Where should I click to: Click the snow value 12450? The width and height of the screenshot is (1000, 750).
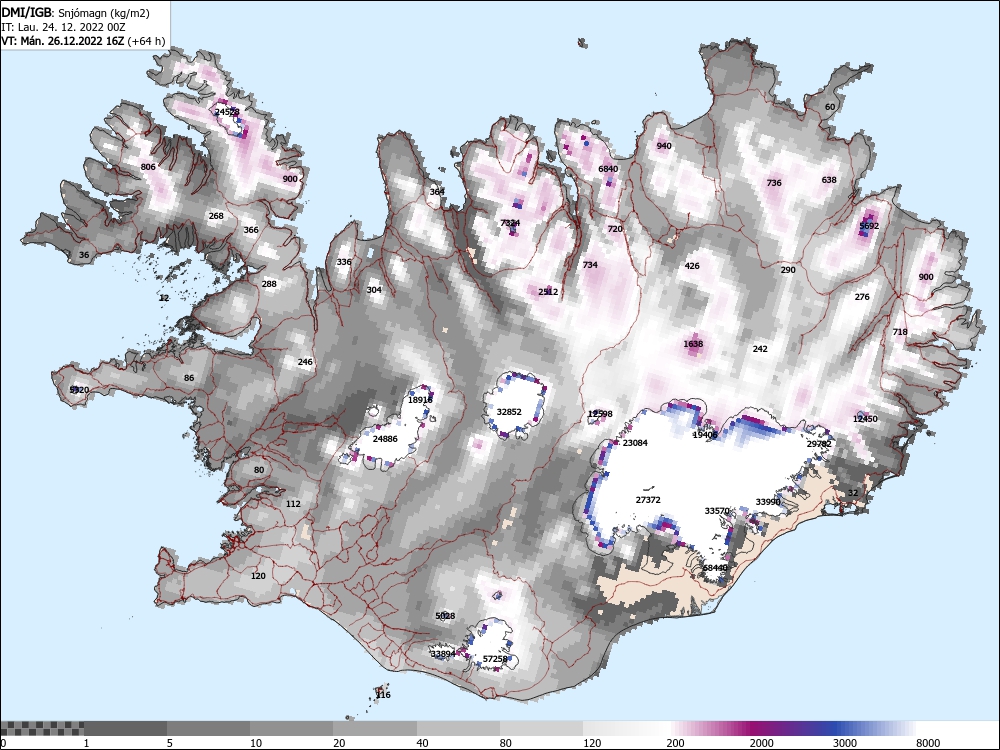click(865, 419)
